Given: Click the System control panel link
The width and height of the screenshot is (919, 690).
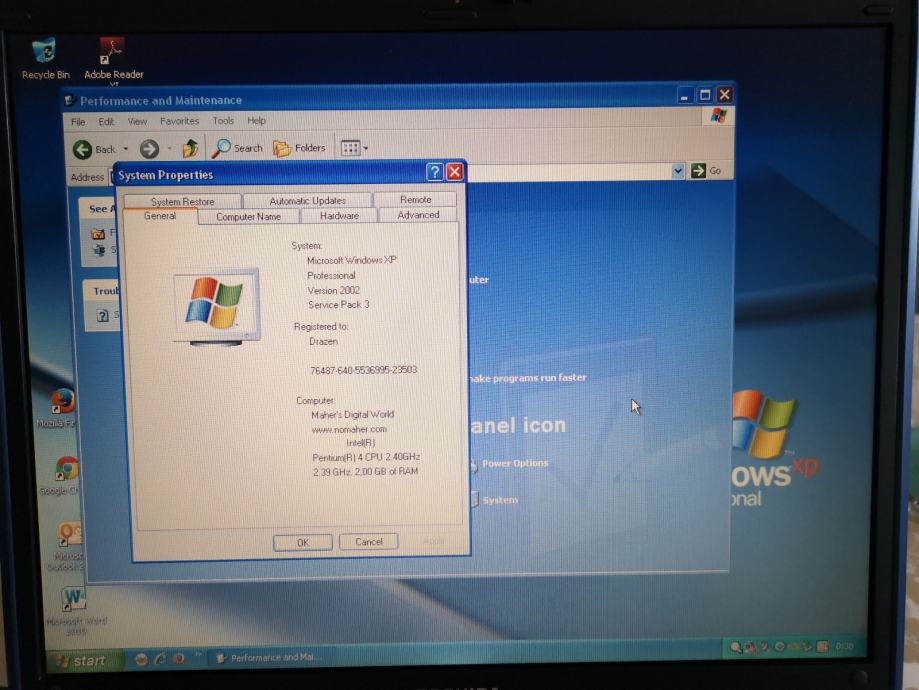Looking at the screenshot, I should click(500, 500).
